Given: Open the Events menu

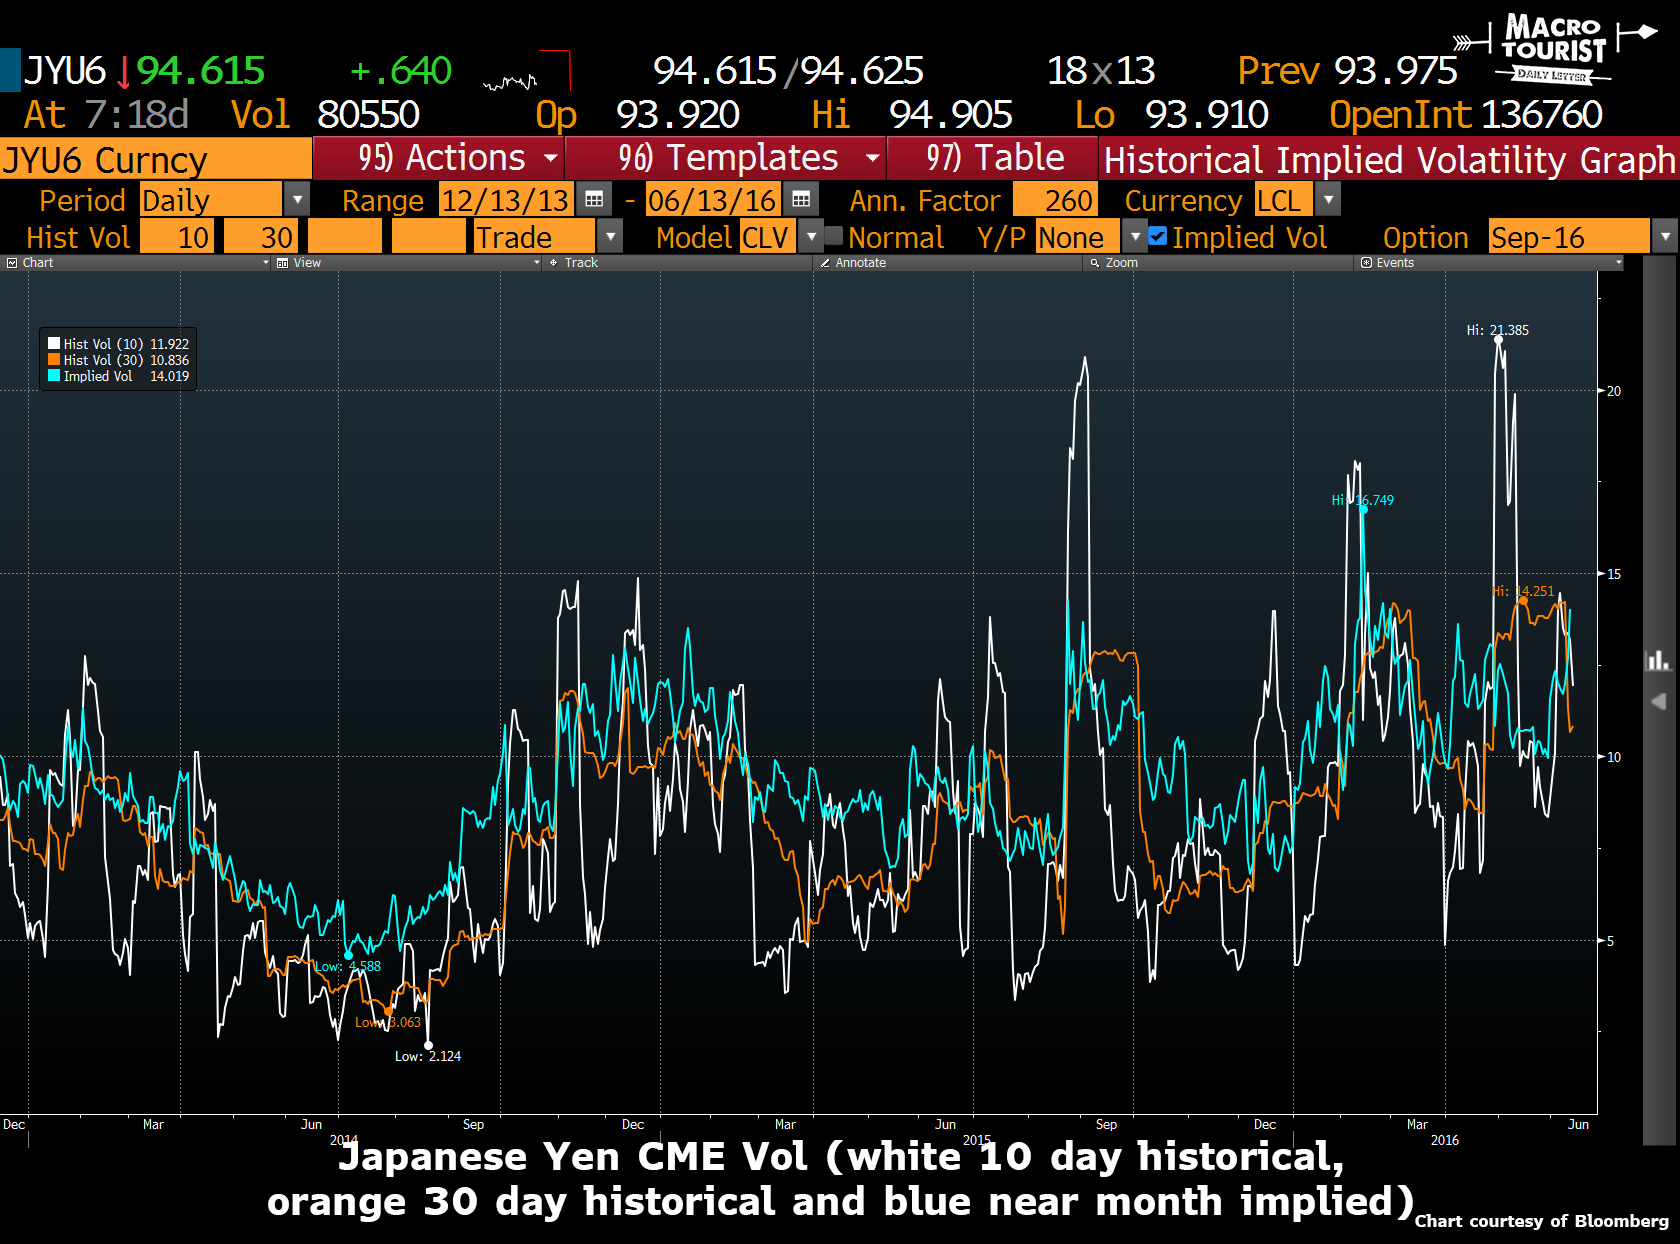Looking at the screenshot, I should (x=1490, y=263).
